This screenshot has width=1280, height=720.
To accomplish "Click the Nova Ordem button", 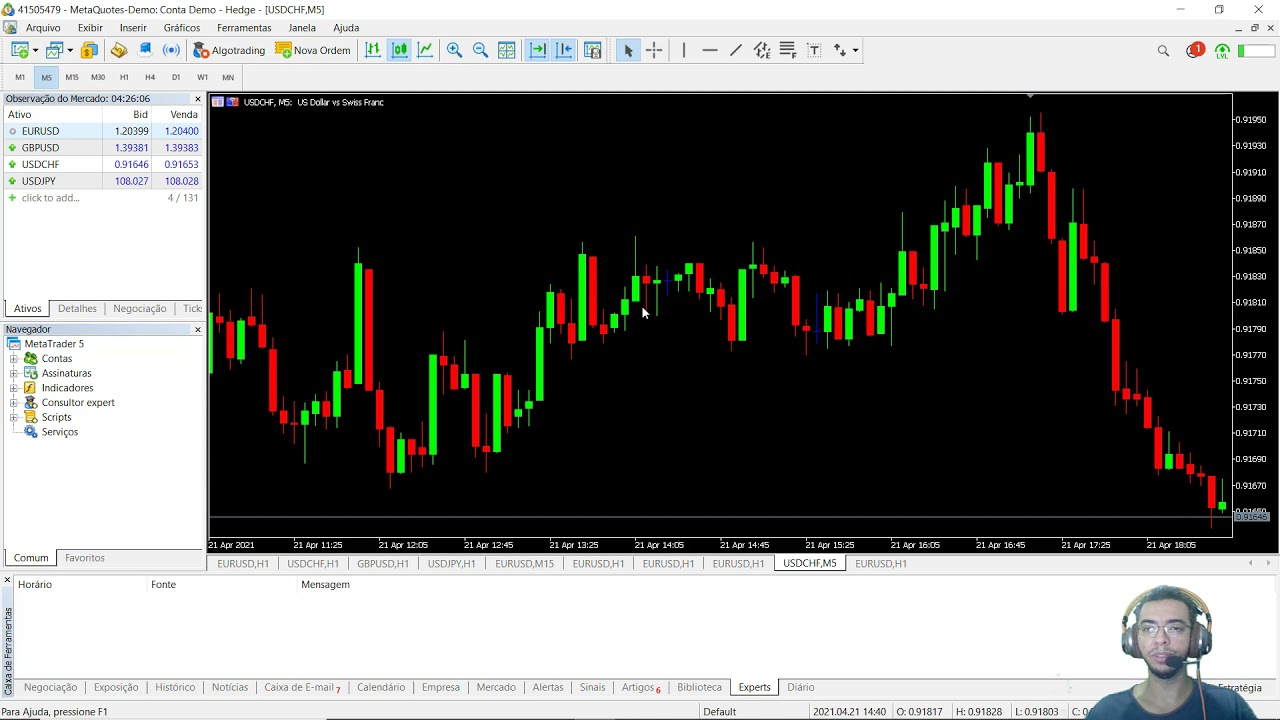I will coord(313,50).
